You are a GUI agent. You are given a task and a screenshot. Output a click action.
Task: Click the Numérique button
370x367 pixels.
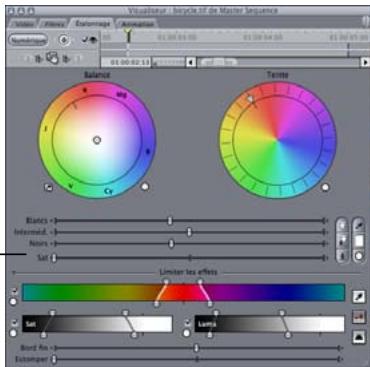(28, 40)
